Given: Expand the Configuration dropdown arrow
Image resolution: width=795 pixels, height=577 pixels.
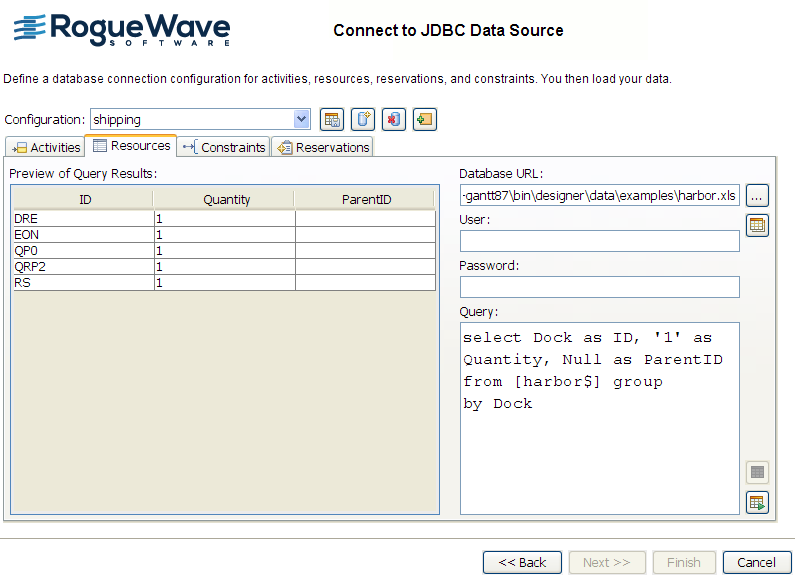Looking at the screenshot, I should 302,119.
